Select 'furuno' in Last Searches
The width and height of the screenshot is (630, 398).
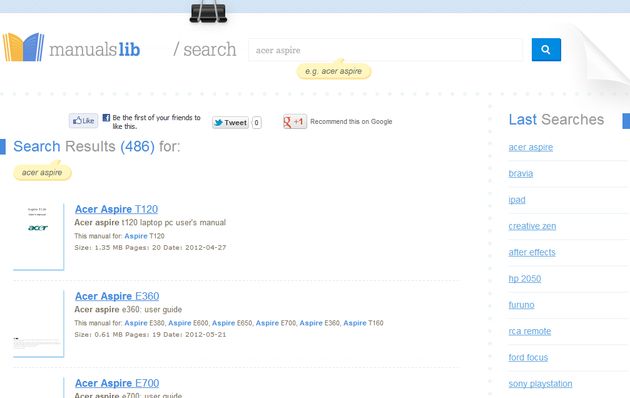pyautogui.click(x=521, y=305)
